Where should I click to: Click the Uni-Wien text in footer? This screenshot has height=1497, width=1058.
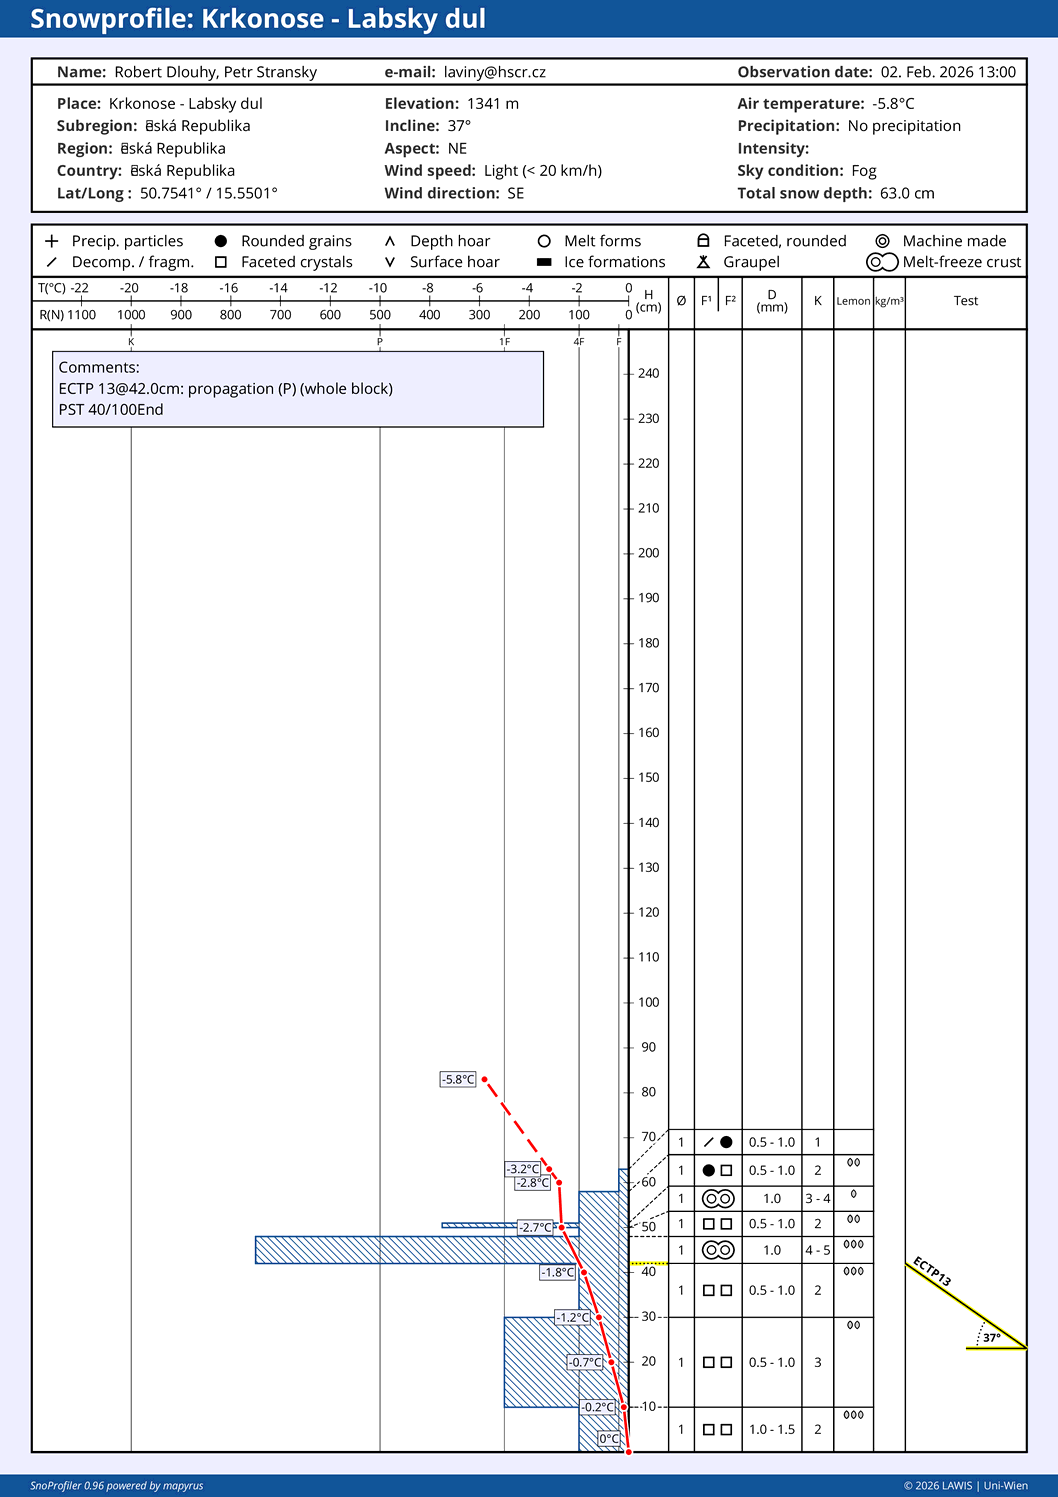1005,1486
